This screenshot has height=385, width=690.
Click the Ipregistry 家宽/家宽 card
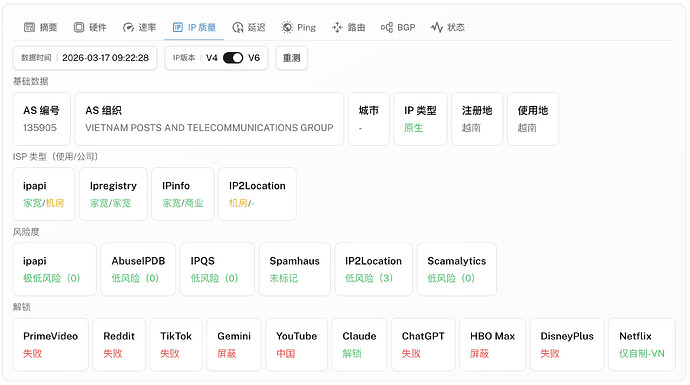(x=113, y=194)
